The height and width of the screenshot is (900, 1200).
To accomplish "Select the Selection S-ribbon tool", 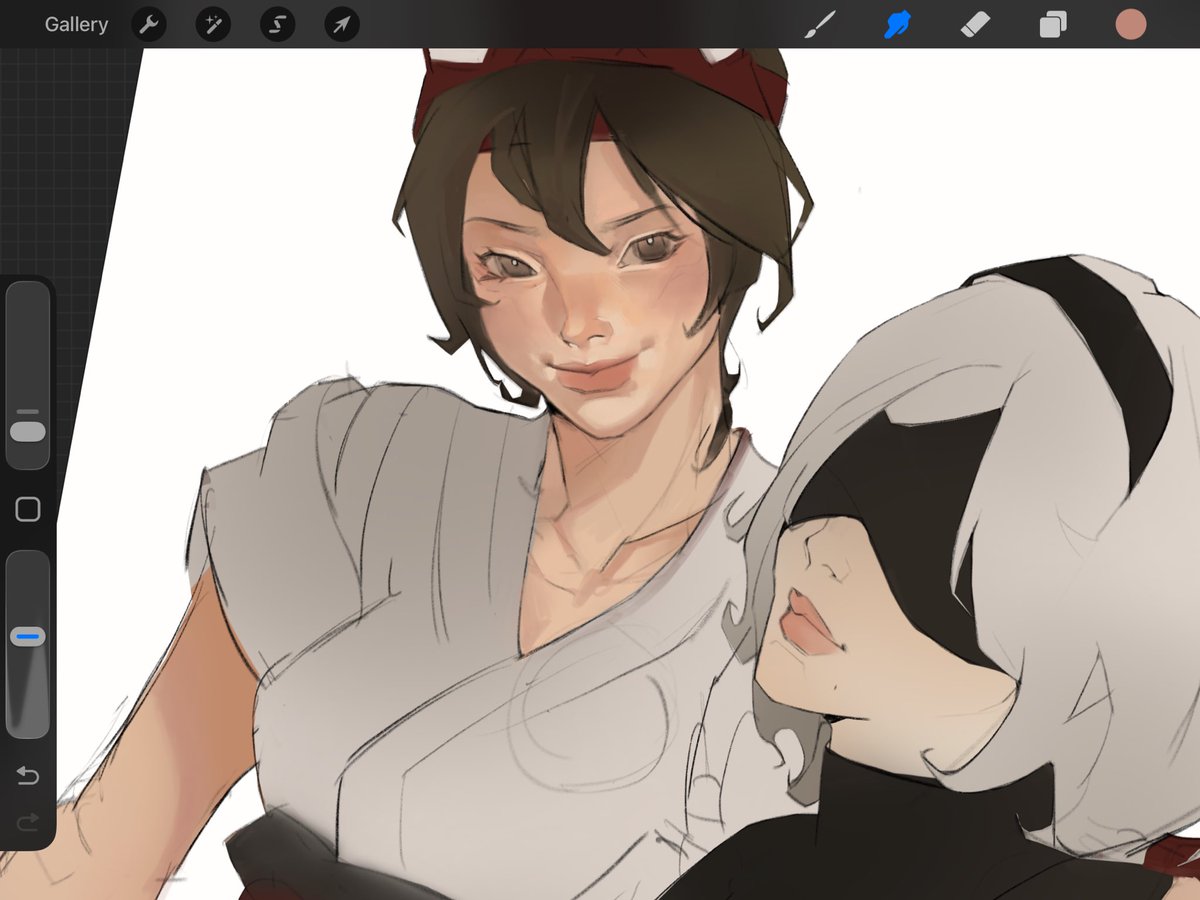I will [x=277, y=24].
